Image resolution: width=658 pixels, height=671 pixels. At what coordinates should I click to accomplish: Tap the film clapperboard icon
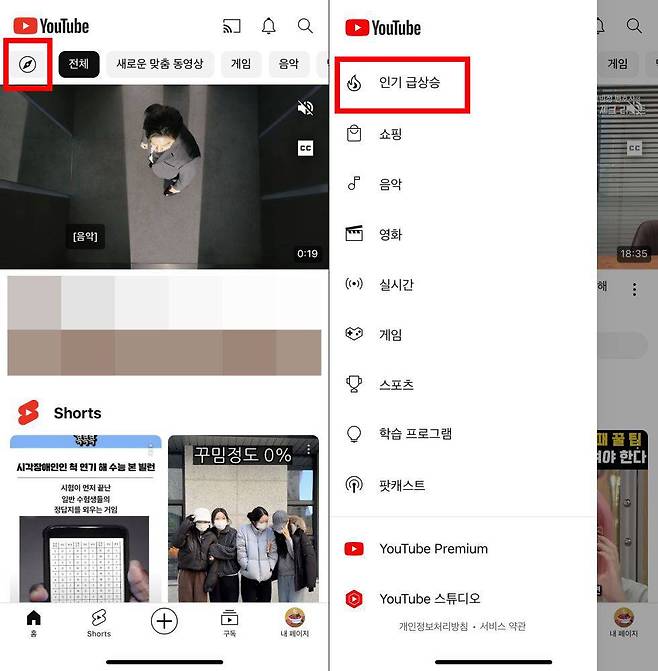point(354,234)
